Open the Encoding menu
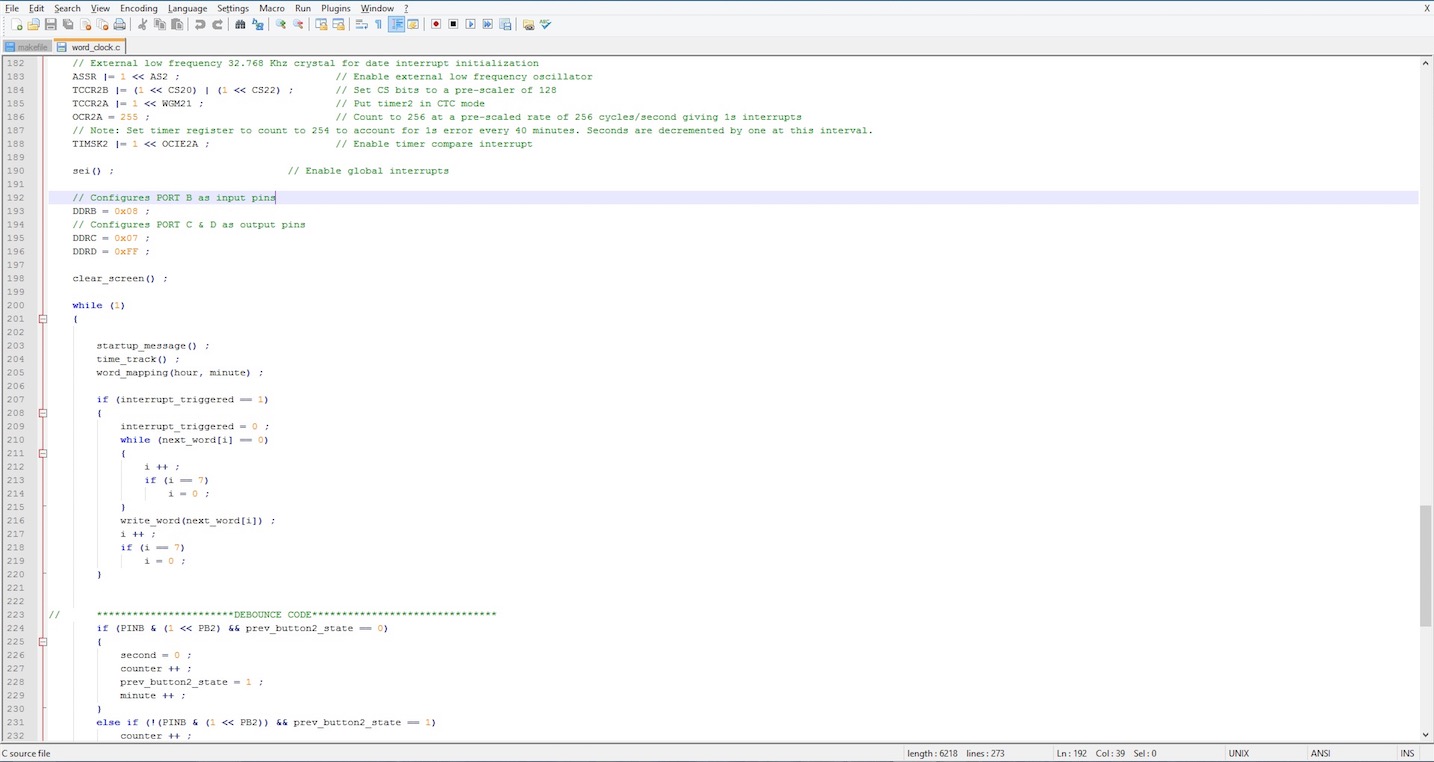Viewport: 1434px width, 762px height. pos(138,8)
